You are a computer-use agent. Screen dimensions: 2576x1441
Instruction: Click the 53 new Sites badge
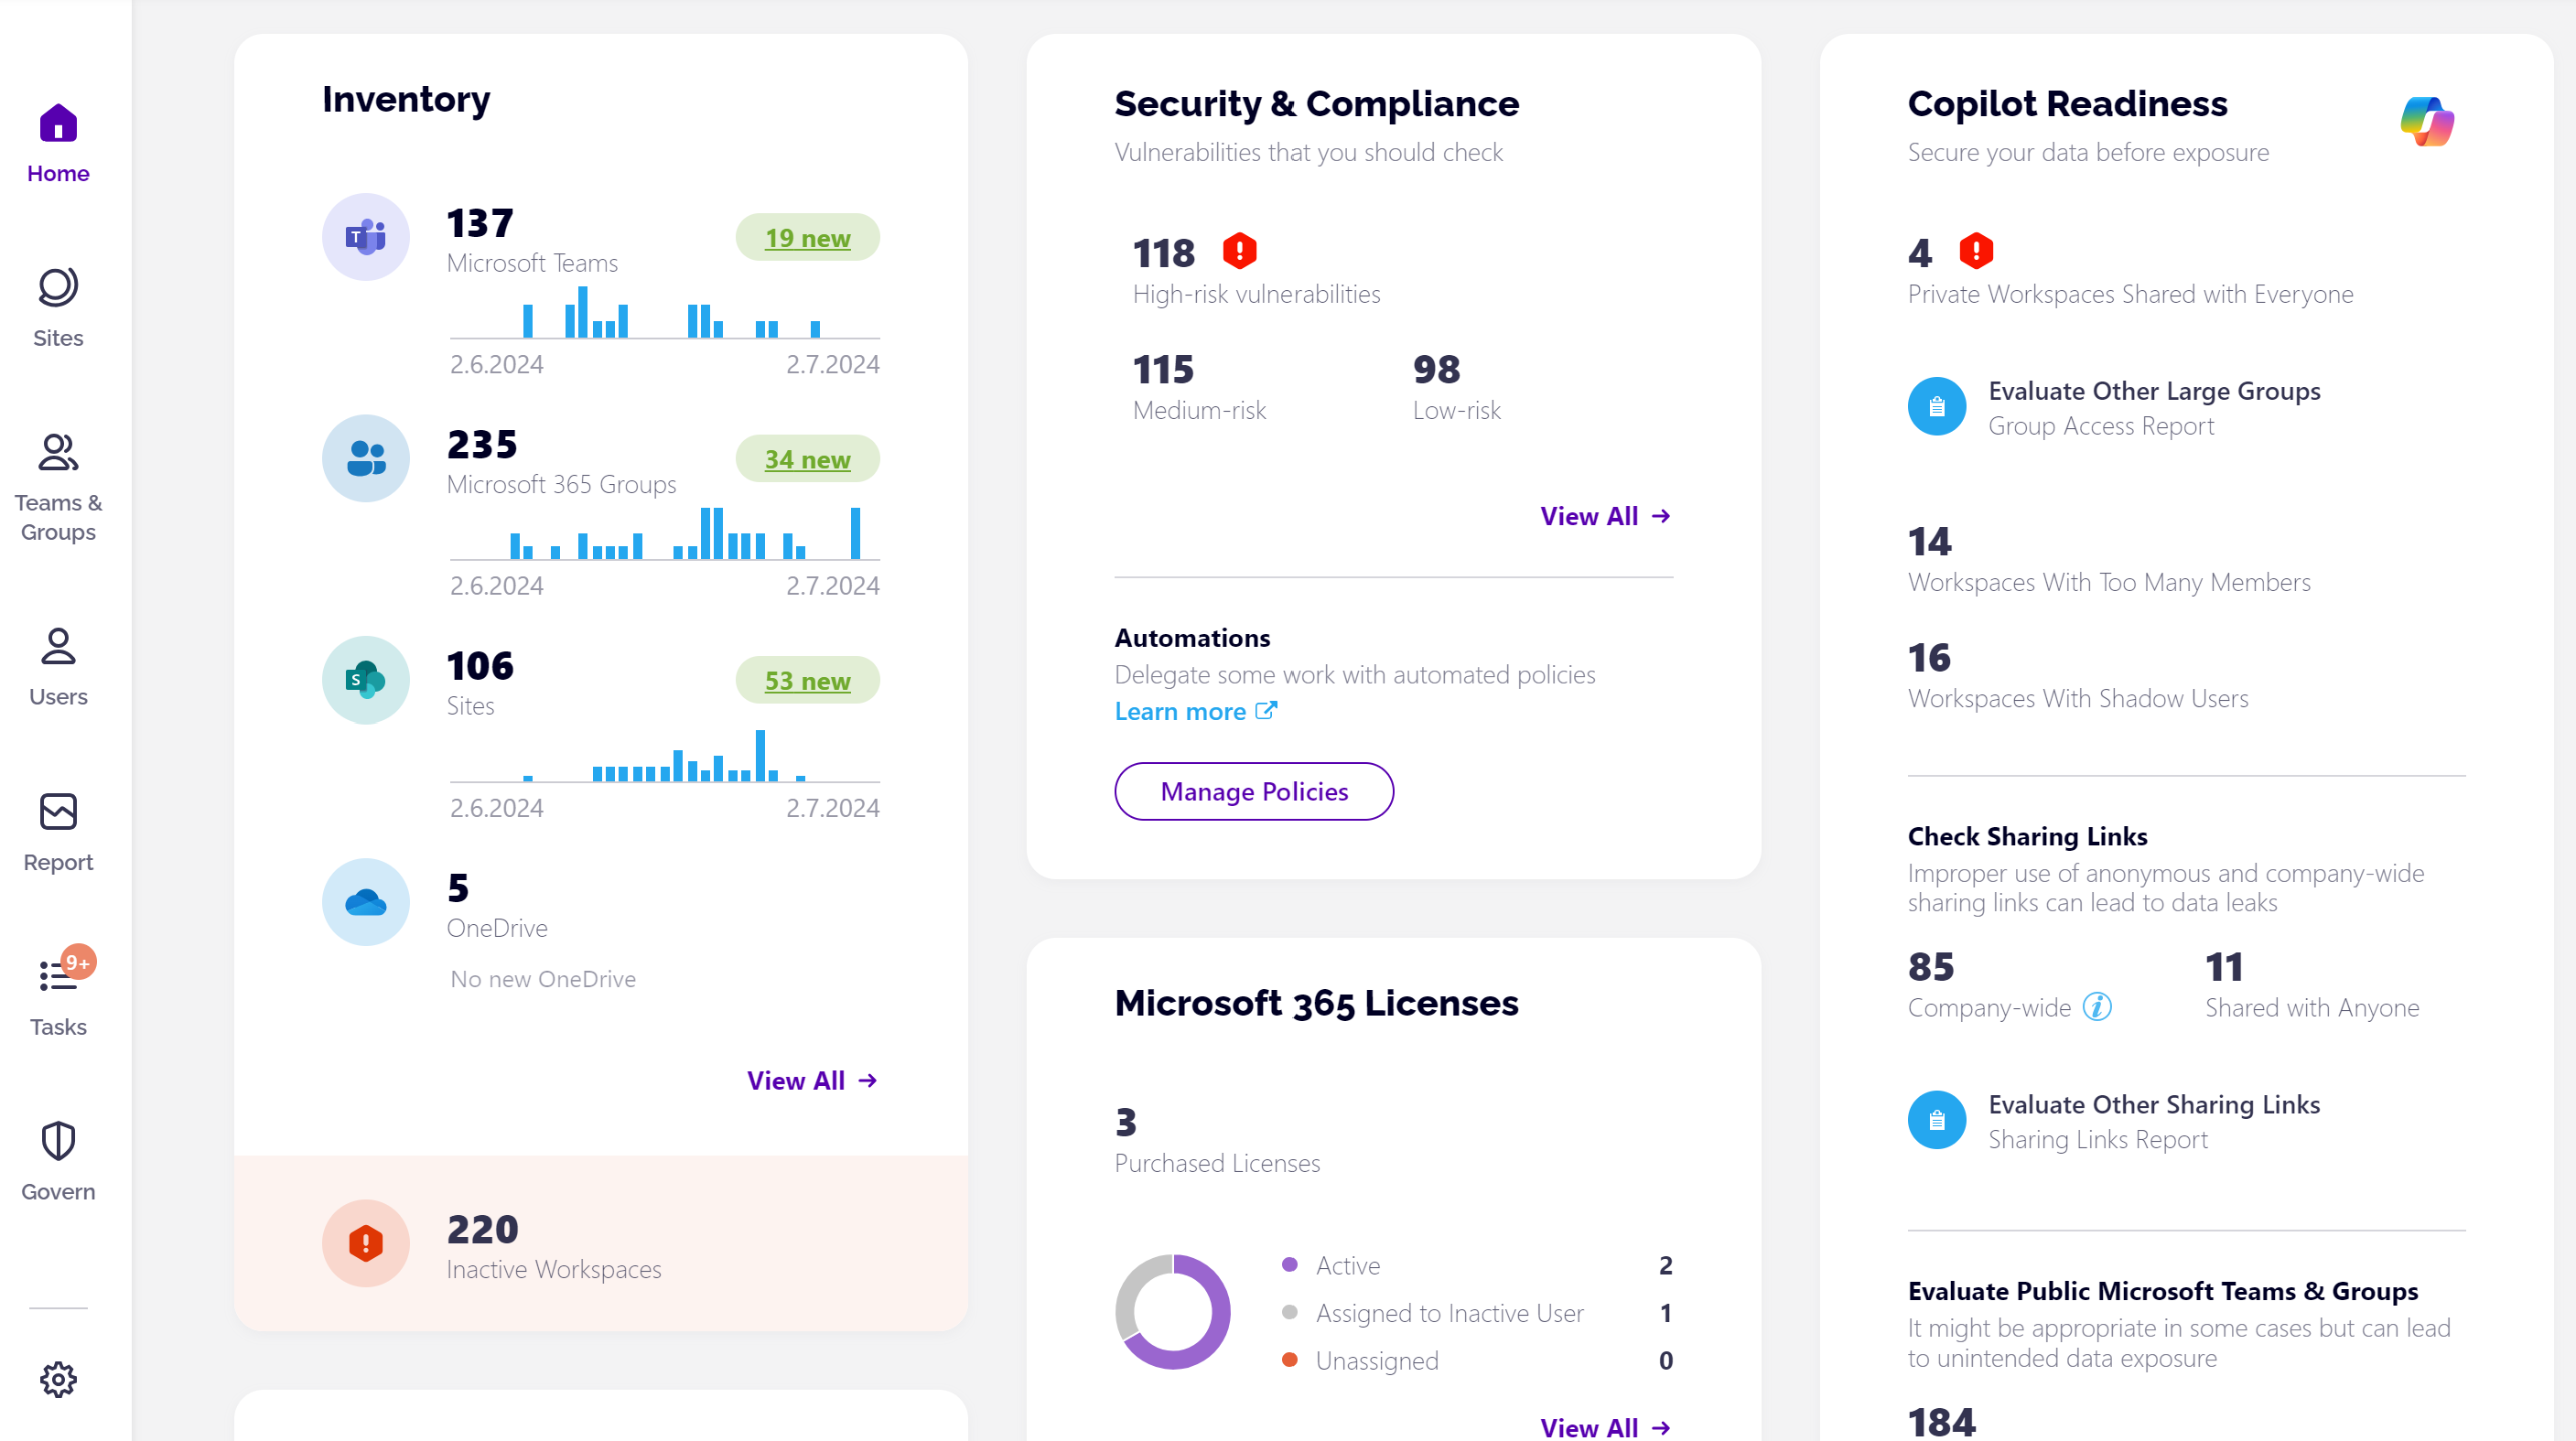click(x=808, y=680)
